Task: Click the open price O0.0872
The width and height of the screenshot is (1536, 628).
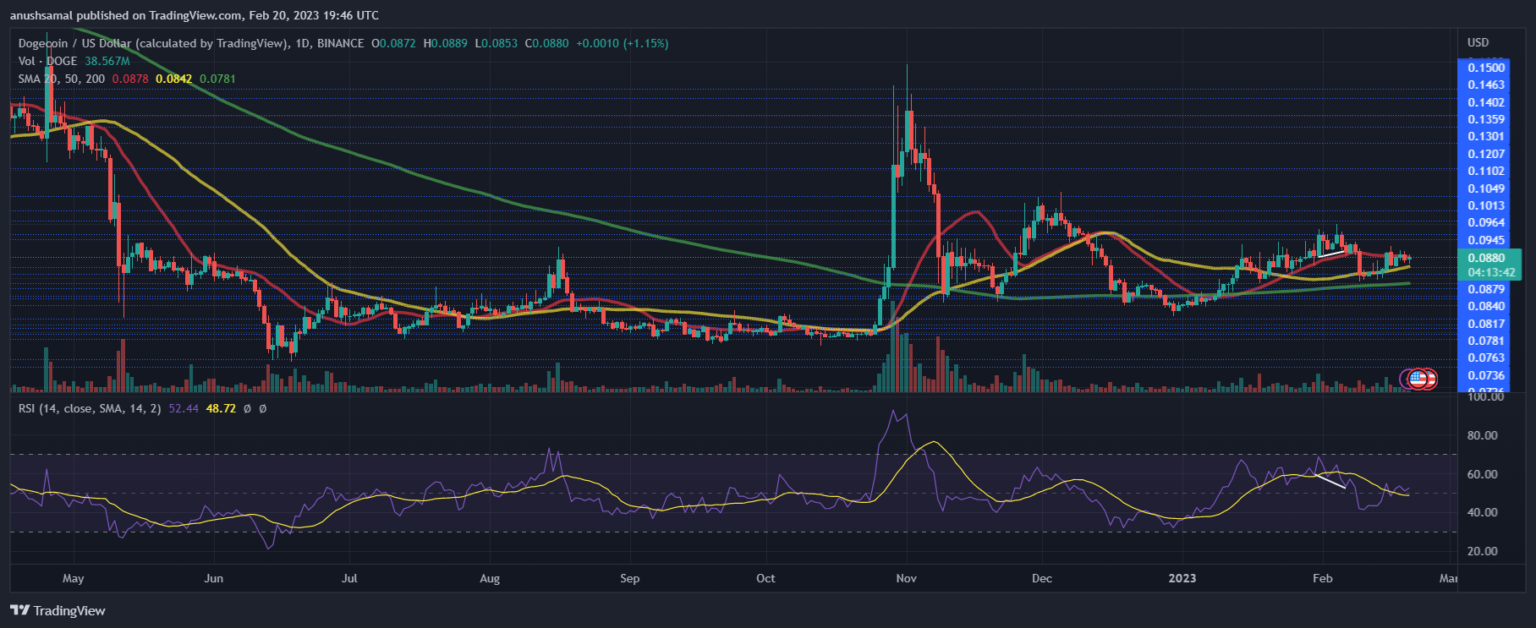Action: coord(396,44)
